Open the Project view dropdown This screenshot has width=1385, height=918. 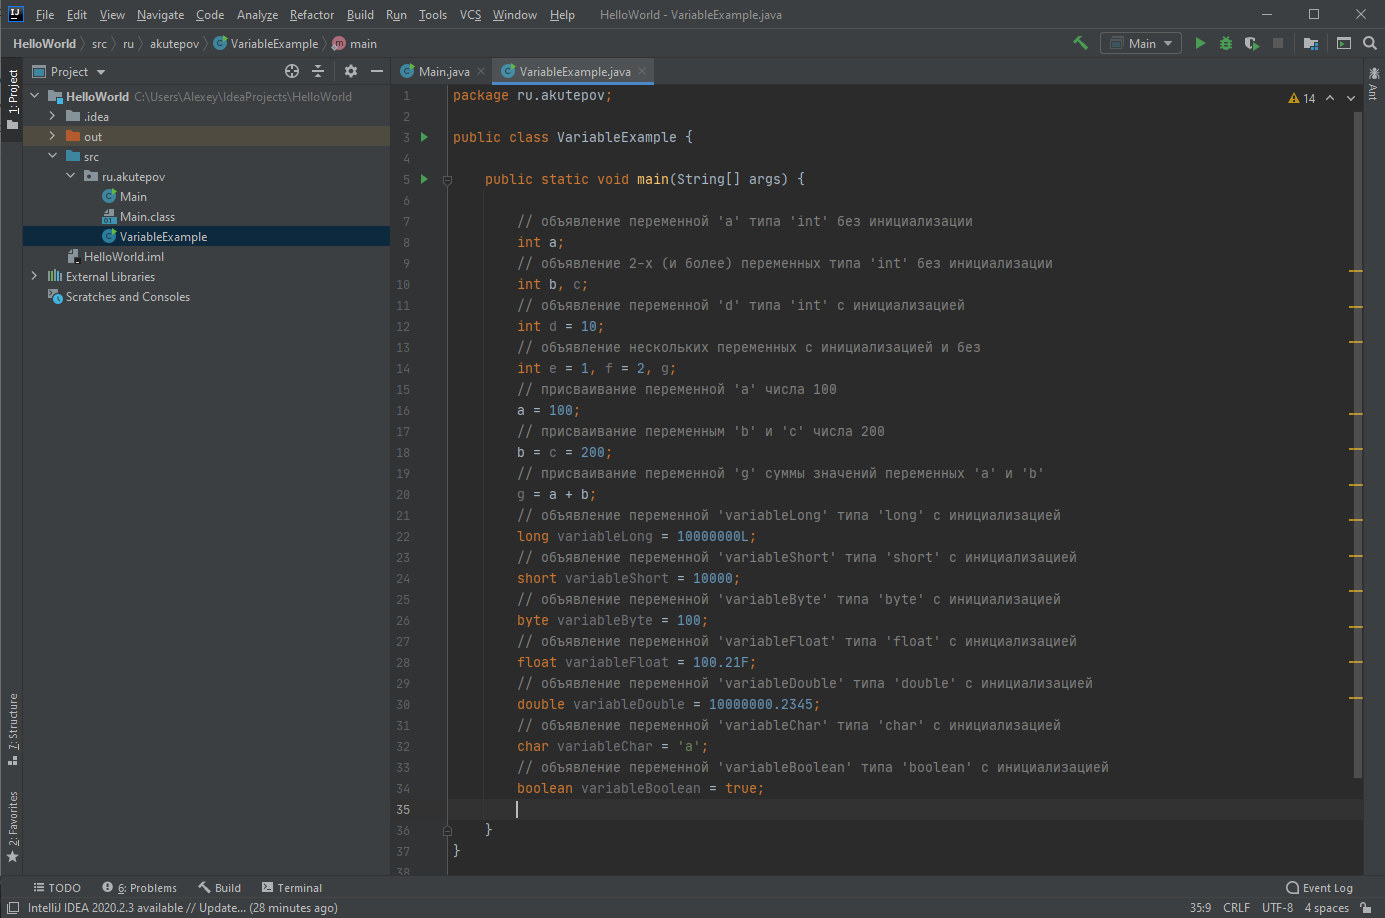point(69,71)
